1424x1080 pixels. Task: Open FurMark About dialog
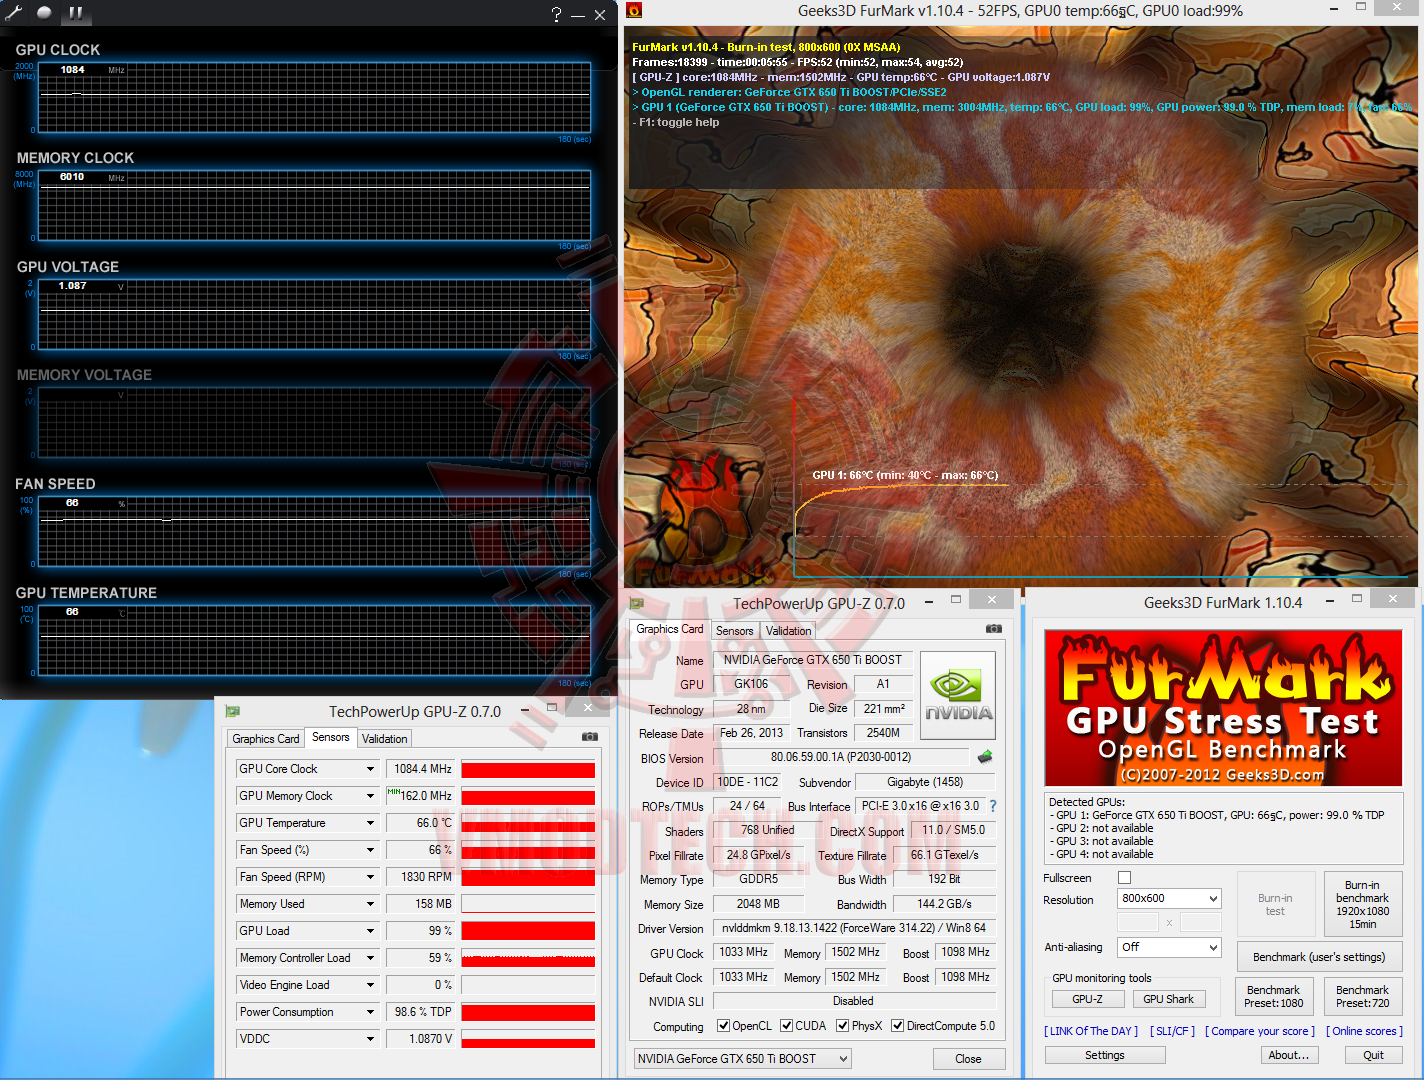pyautogui.click(x=1288, y=1055)
